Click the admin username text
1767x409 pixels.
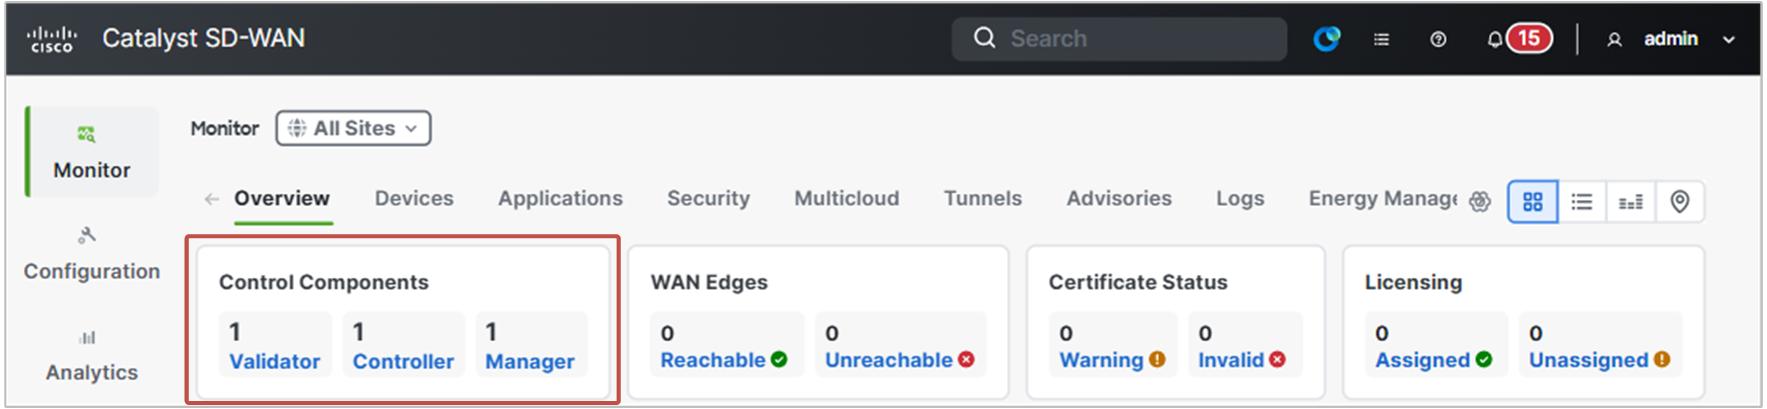click(x=1671, y=39)
